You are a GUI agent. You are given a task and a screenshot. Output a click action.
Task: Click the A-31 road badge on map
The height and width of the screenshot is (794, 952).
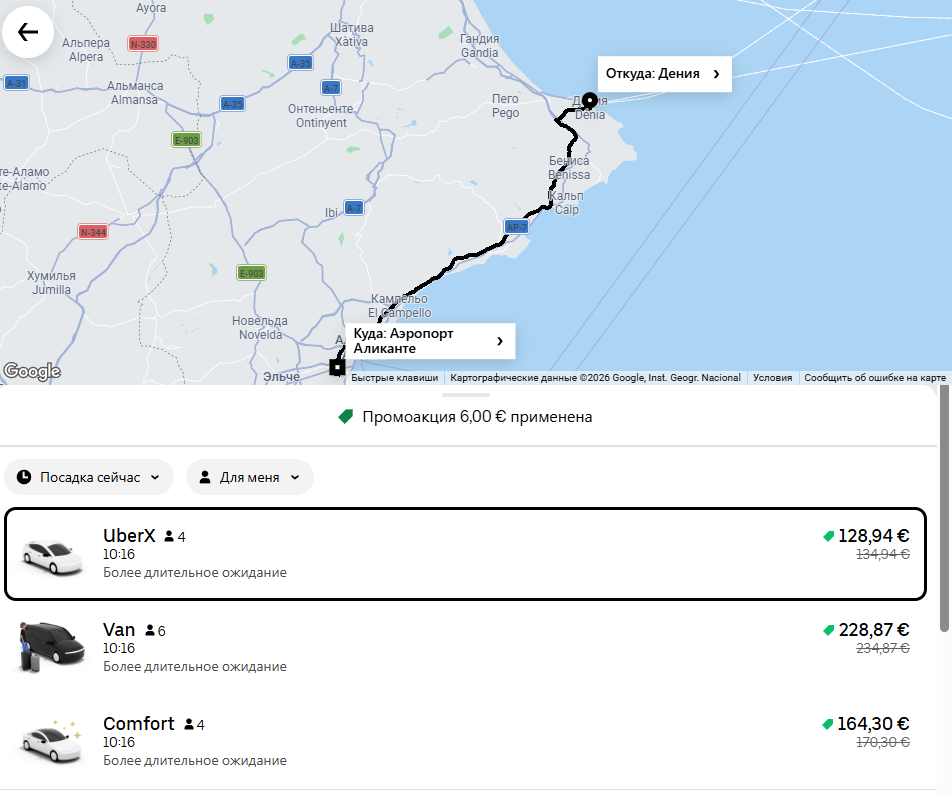point(16,83)
